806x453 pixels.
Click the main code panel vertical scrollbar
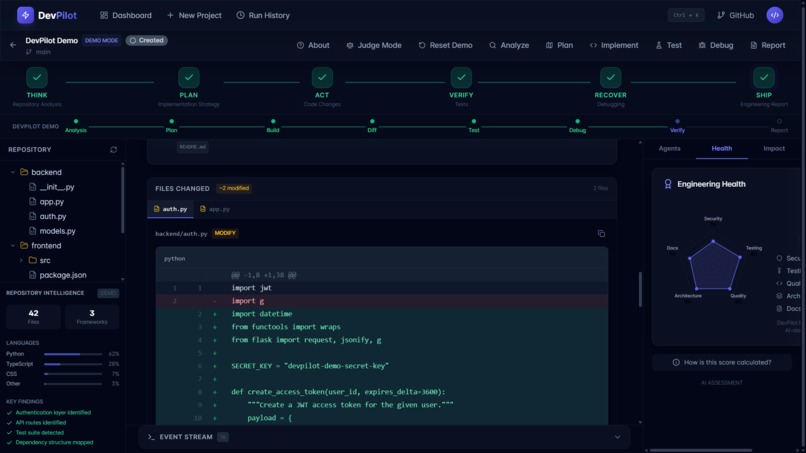tap(640, 289)
